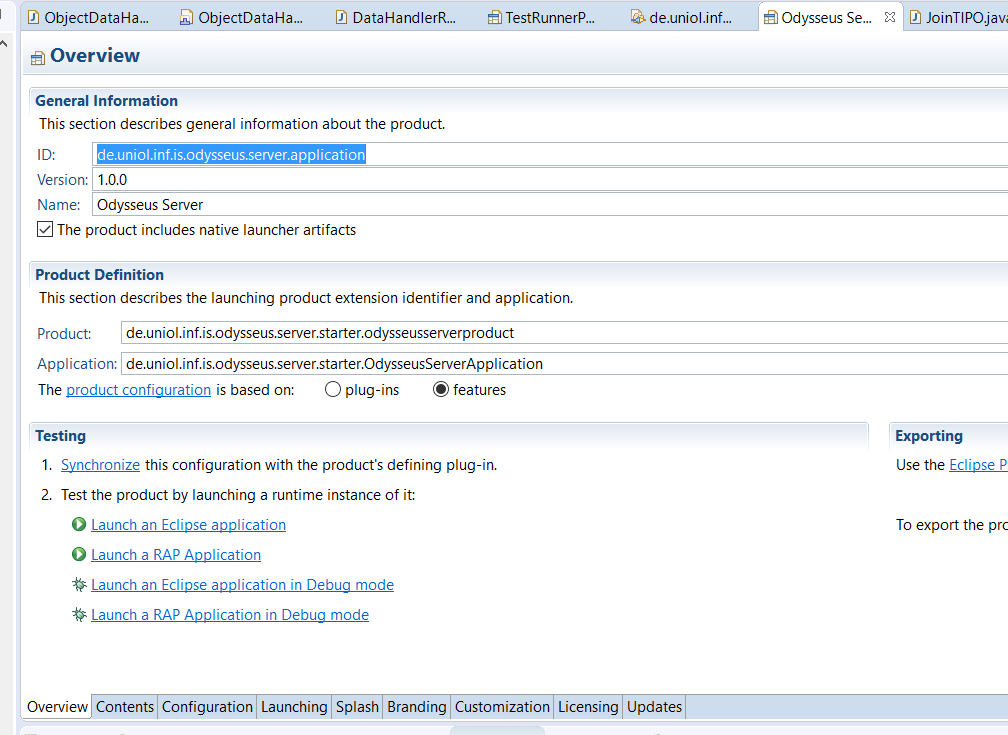
Task: Click the green Launch RAP Application run icon
Action: [79, 555]
